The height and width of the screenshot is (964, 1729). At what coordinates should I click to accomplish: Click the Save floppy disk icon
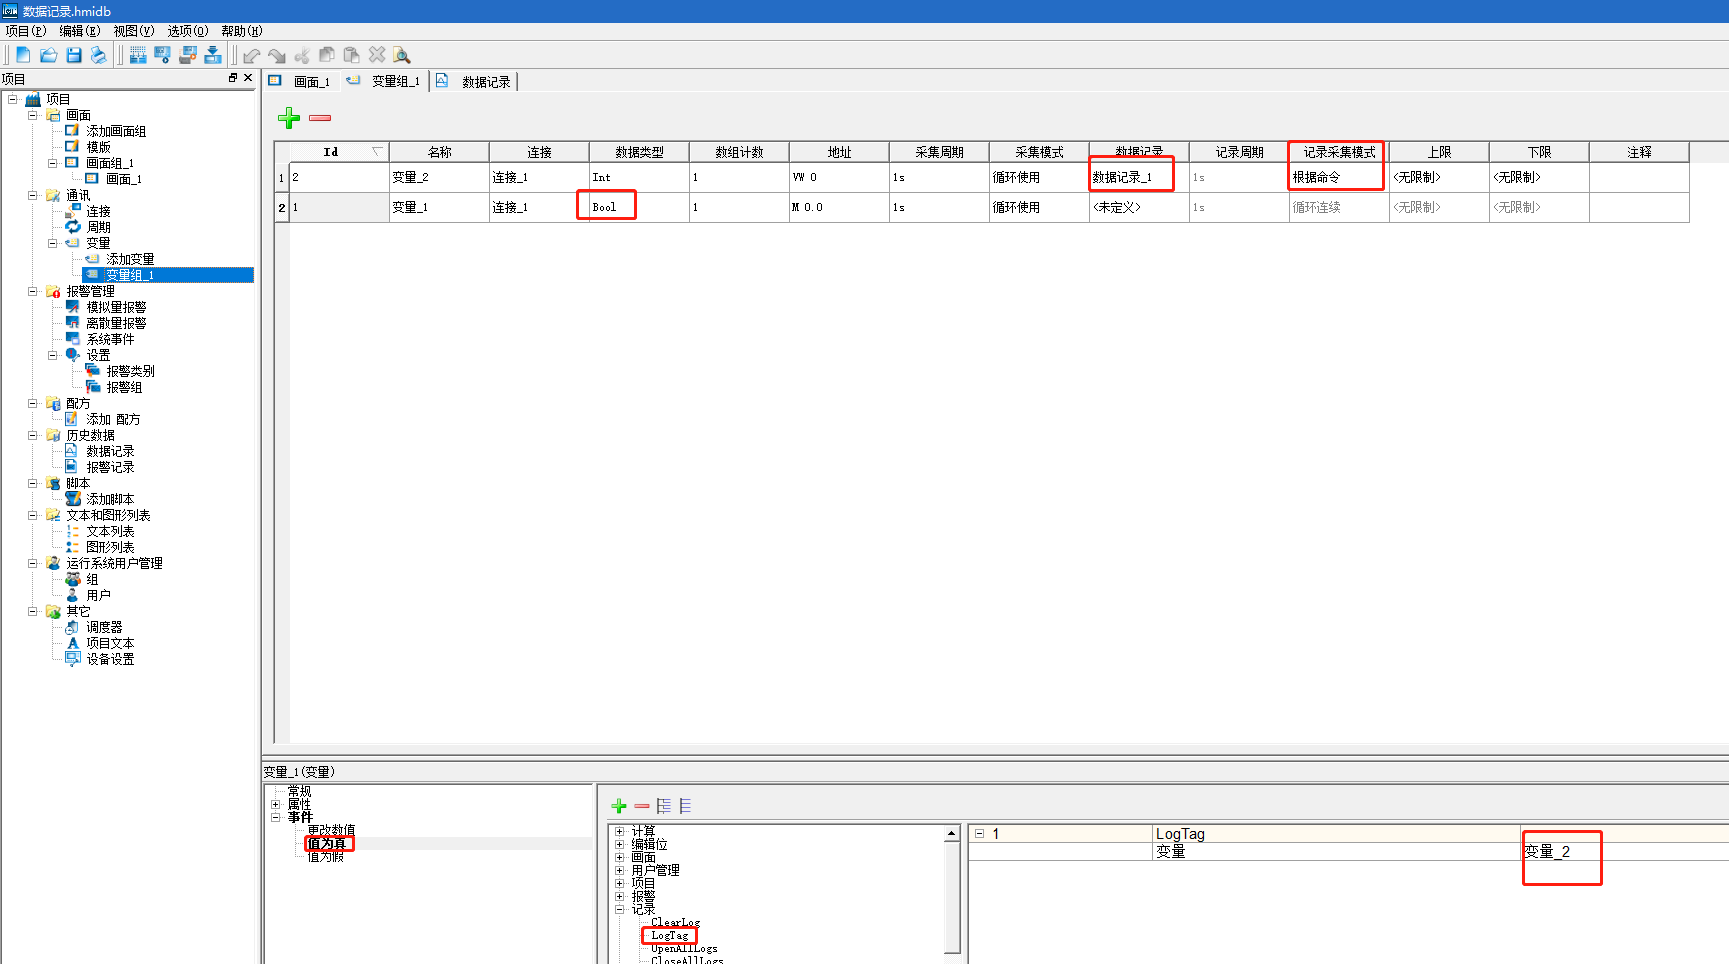(x=74, y=55)
